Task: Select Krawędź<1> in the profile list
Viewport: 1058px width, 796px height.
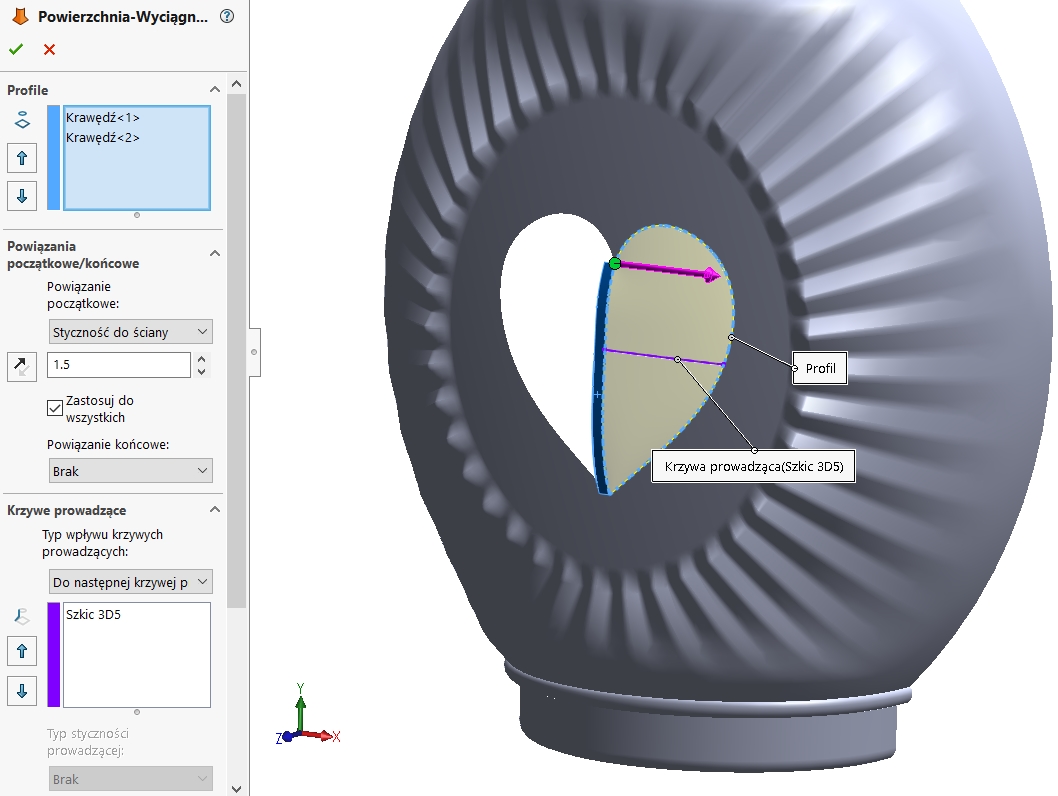Action: 103,117
